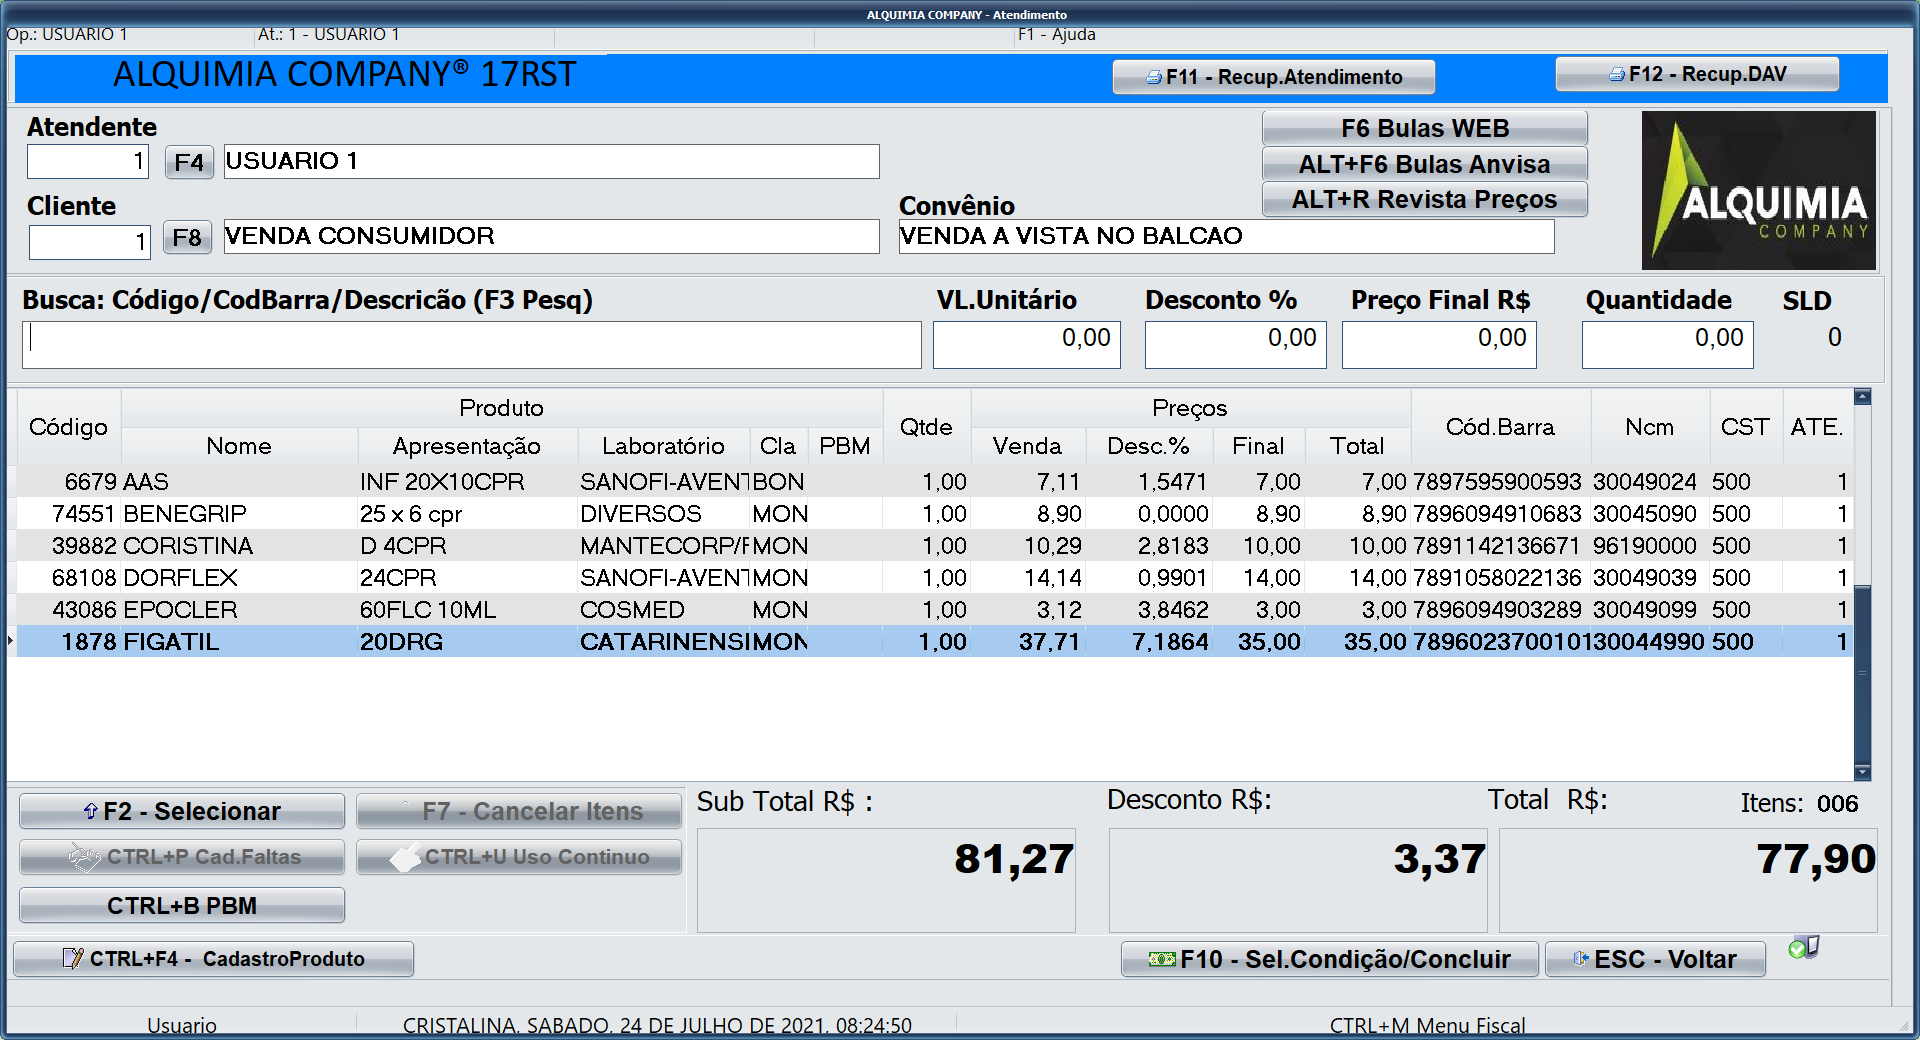This screenshot has height=1040, width=1920.
Task: Click the CTRL+P Cad.Faltas icon
Action: click(84, 856)
